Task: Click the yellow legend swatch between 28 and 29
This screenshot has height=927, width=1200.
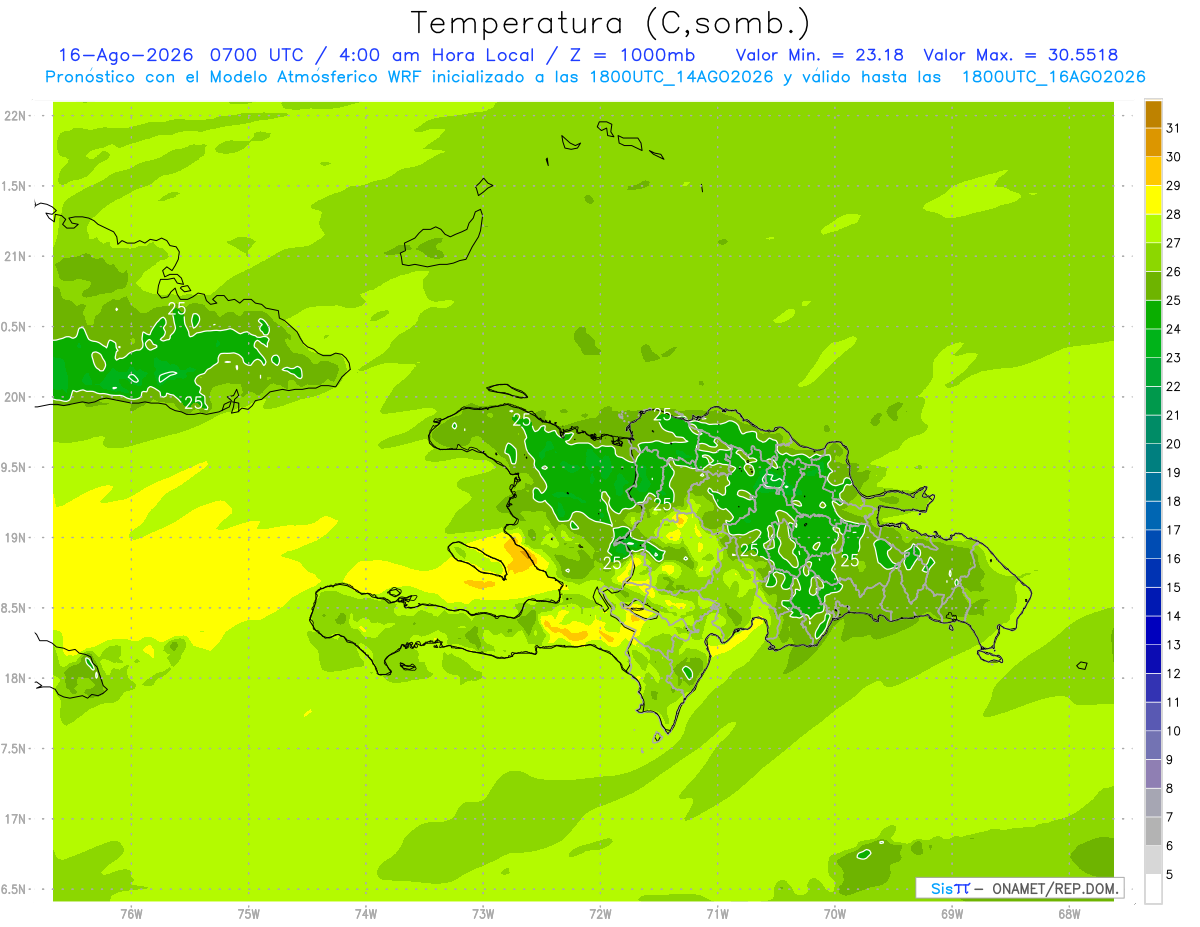Action: [1153, 200]
